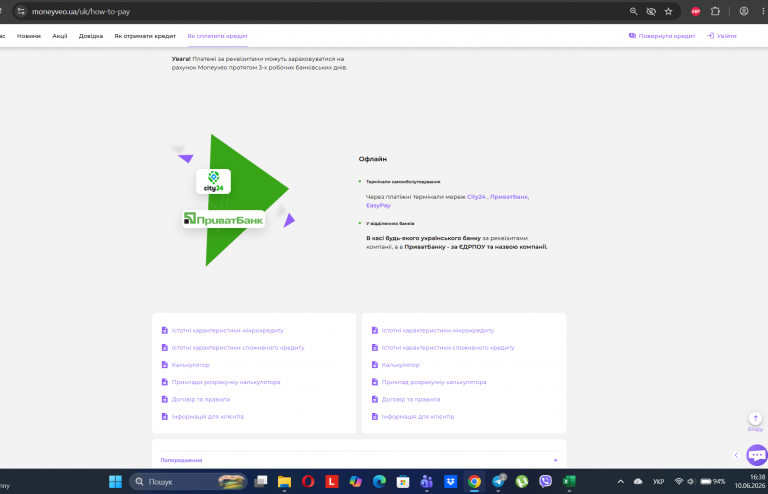Open the Wi-Fi network tray icon
Viewport: 768px width, 494px height.
click(x=678, y=482)
